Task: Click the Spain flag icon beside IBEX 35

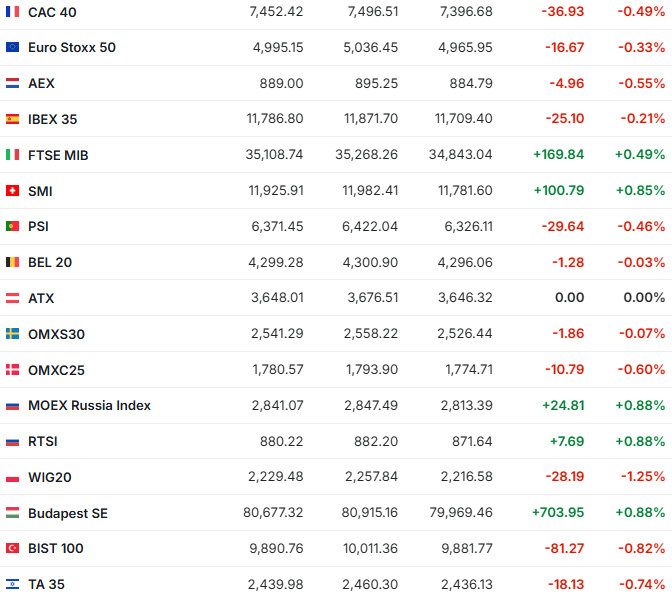Action: (x=12, y=119)
